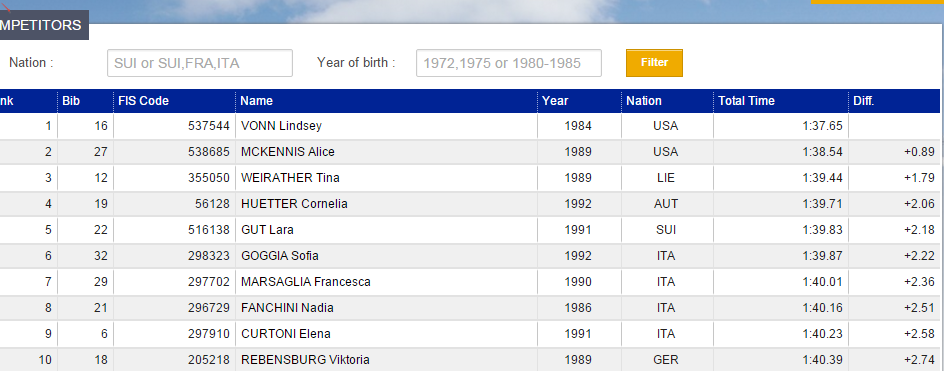Image resolution: width=944 pixels, height=371 pixels.
Task: Select REBENSBURG Viktoria in the results
Action: 305,360
